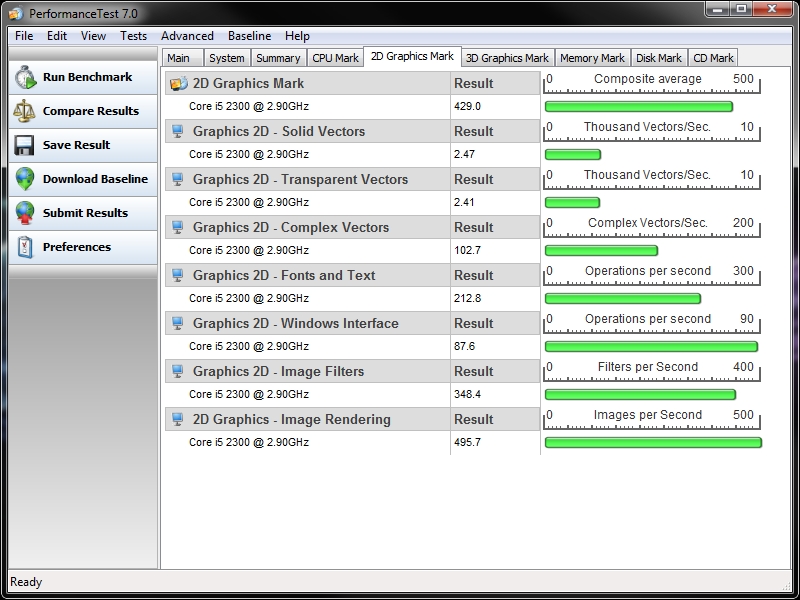The image size is (800, 600).
Task: Switch to the 3D Graphics Mark tab
Action: [507, 58]
